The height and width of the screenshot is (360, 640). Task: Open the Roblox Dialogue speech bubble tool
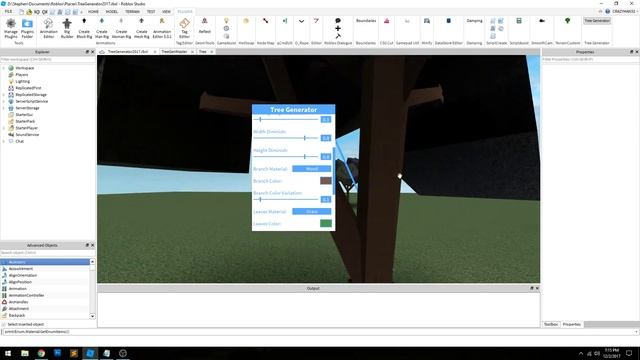tap(338, 20)
